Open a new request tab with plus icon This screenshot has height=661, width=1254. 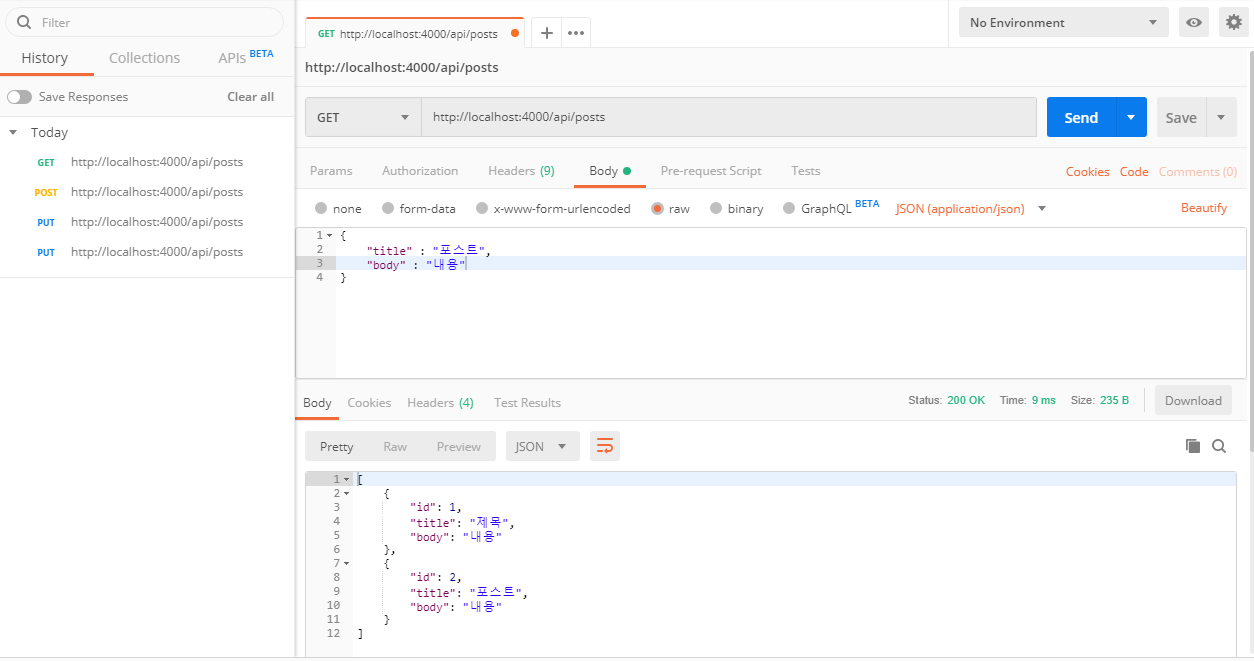(x=547, y=33)
